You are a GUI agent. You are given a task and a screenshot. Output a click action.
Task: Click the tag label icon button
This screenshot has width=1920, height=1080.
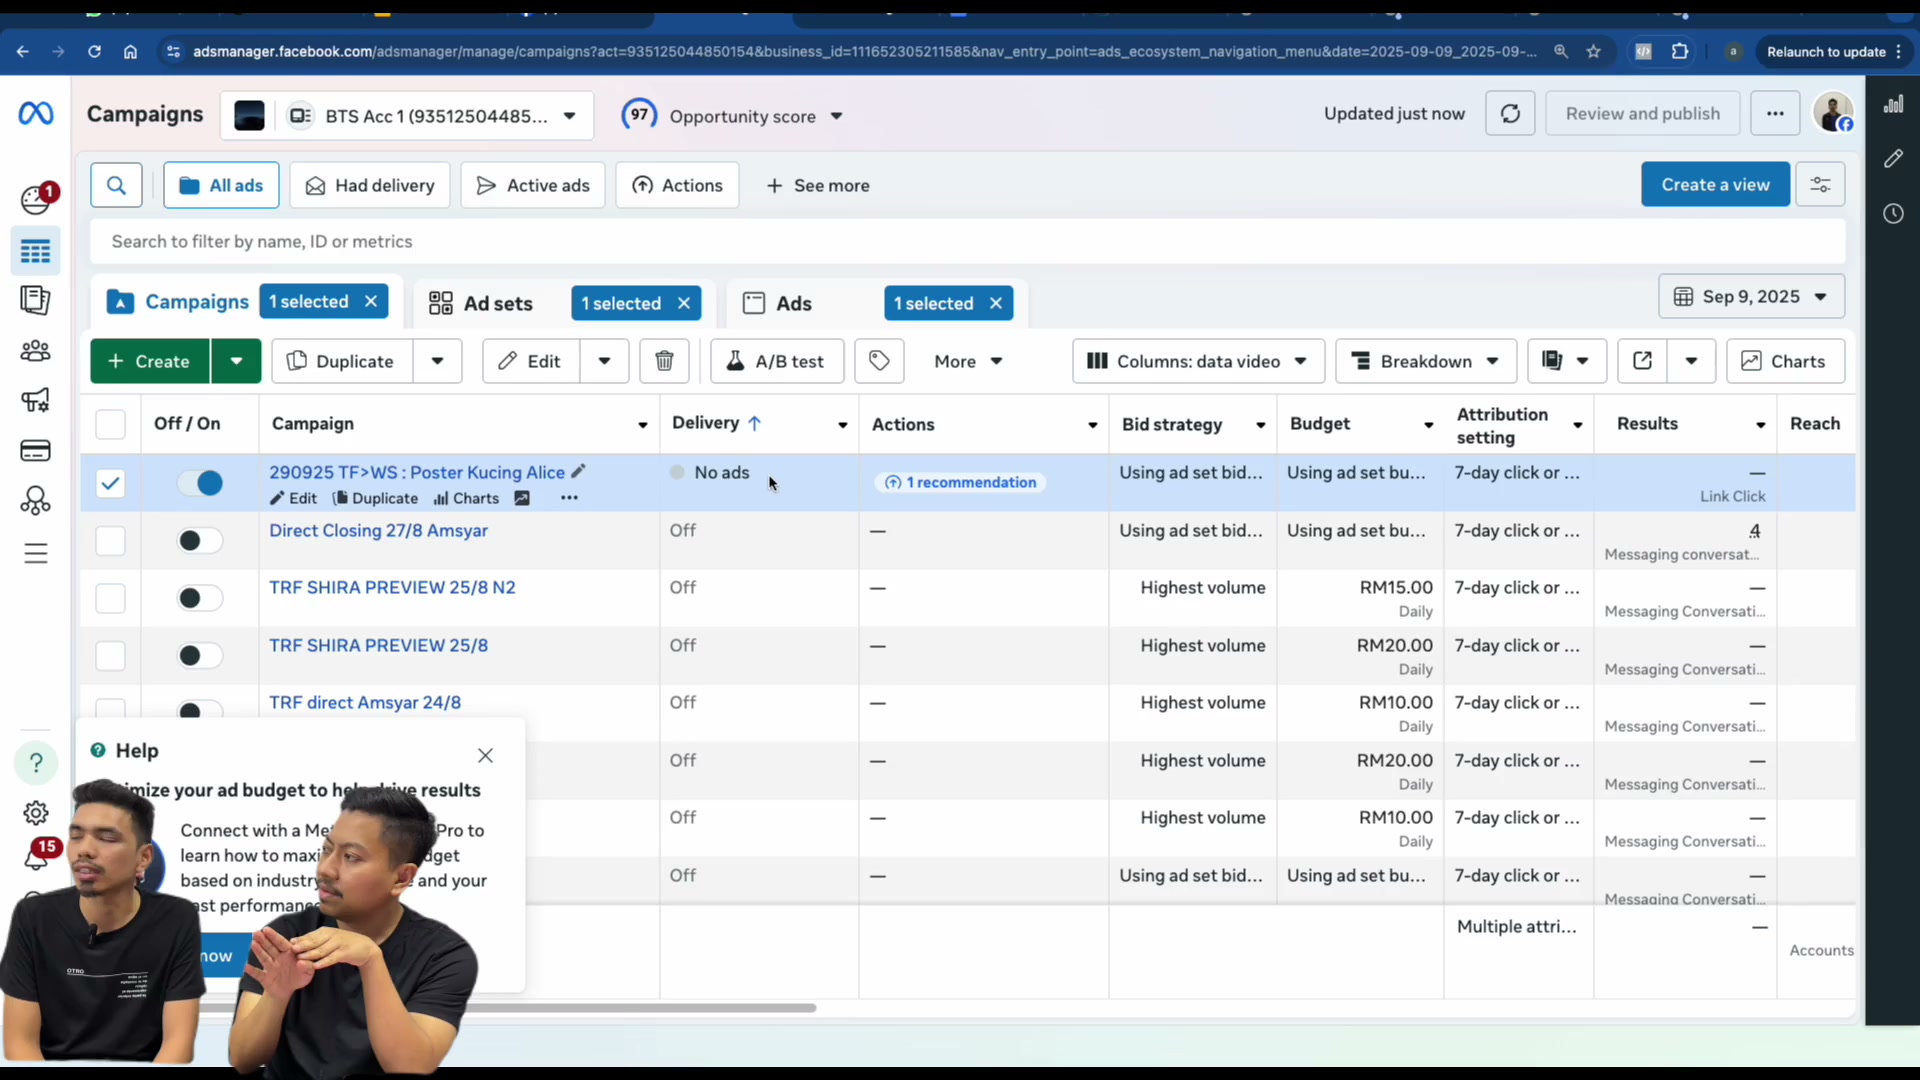[x=879, y=361]
